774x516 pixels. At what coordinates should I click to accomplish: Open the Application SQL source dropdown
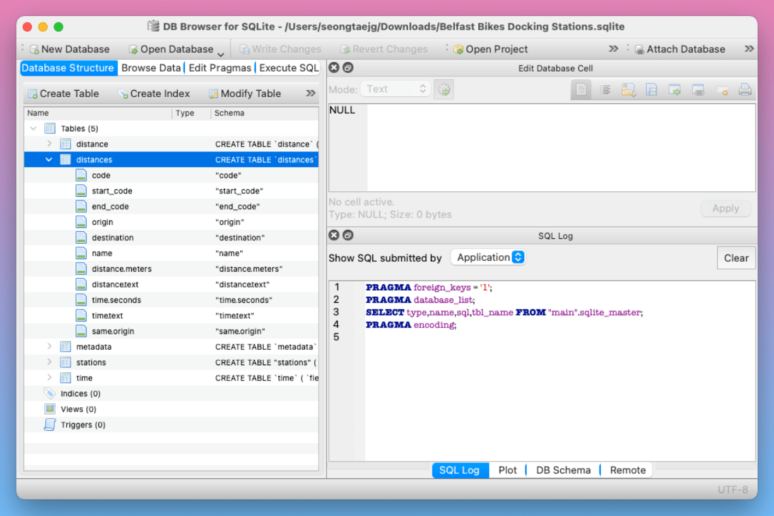[488, 258]
